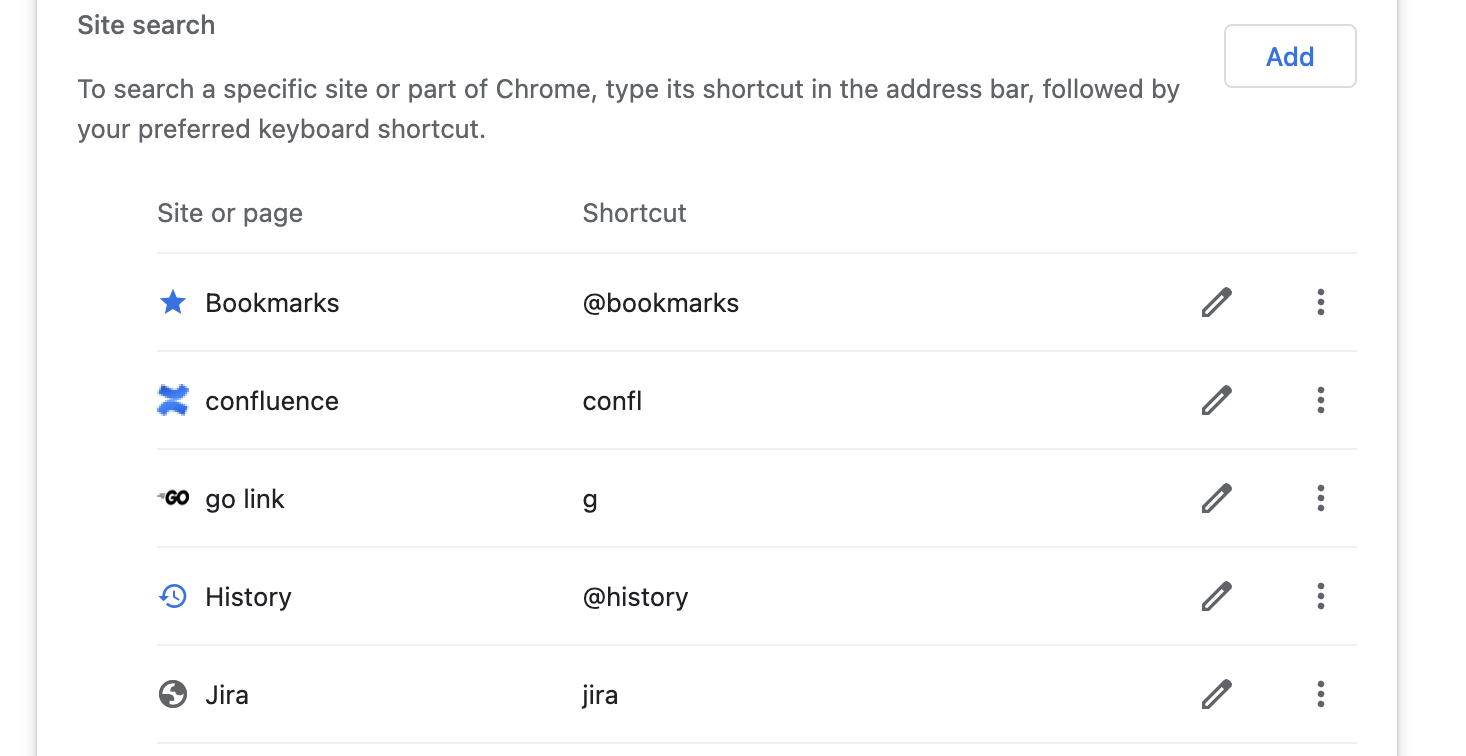Click the History clock icon
The image size is (1466, 756).
[x=172, y=596]
